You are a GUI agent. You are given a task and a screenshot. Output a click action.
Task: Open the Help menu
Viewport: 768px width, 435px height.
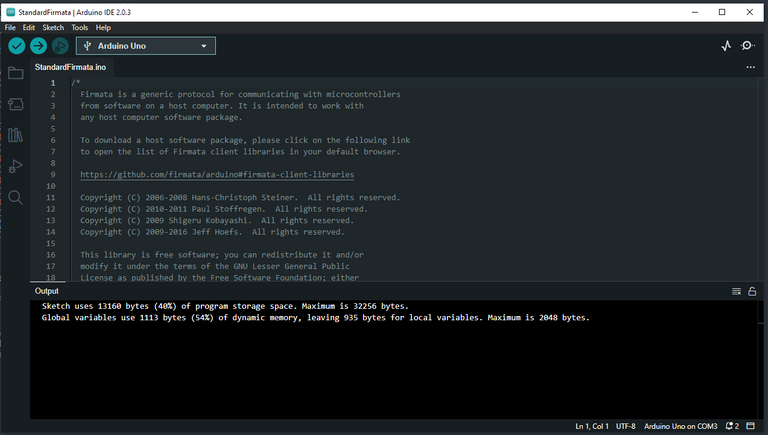pyautogui.click(x=103, y=27)
